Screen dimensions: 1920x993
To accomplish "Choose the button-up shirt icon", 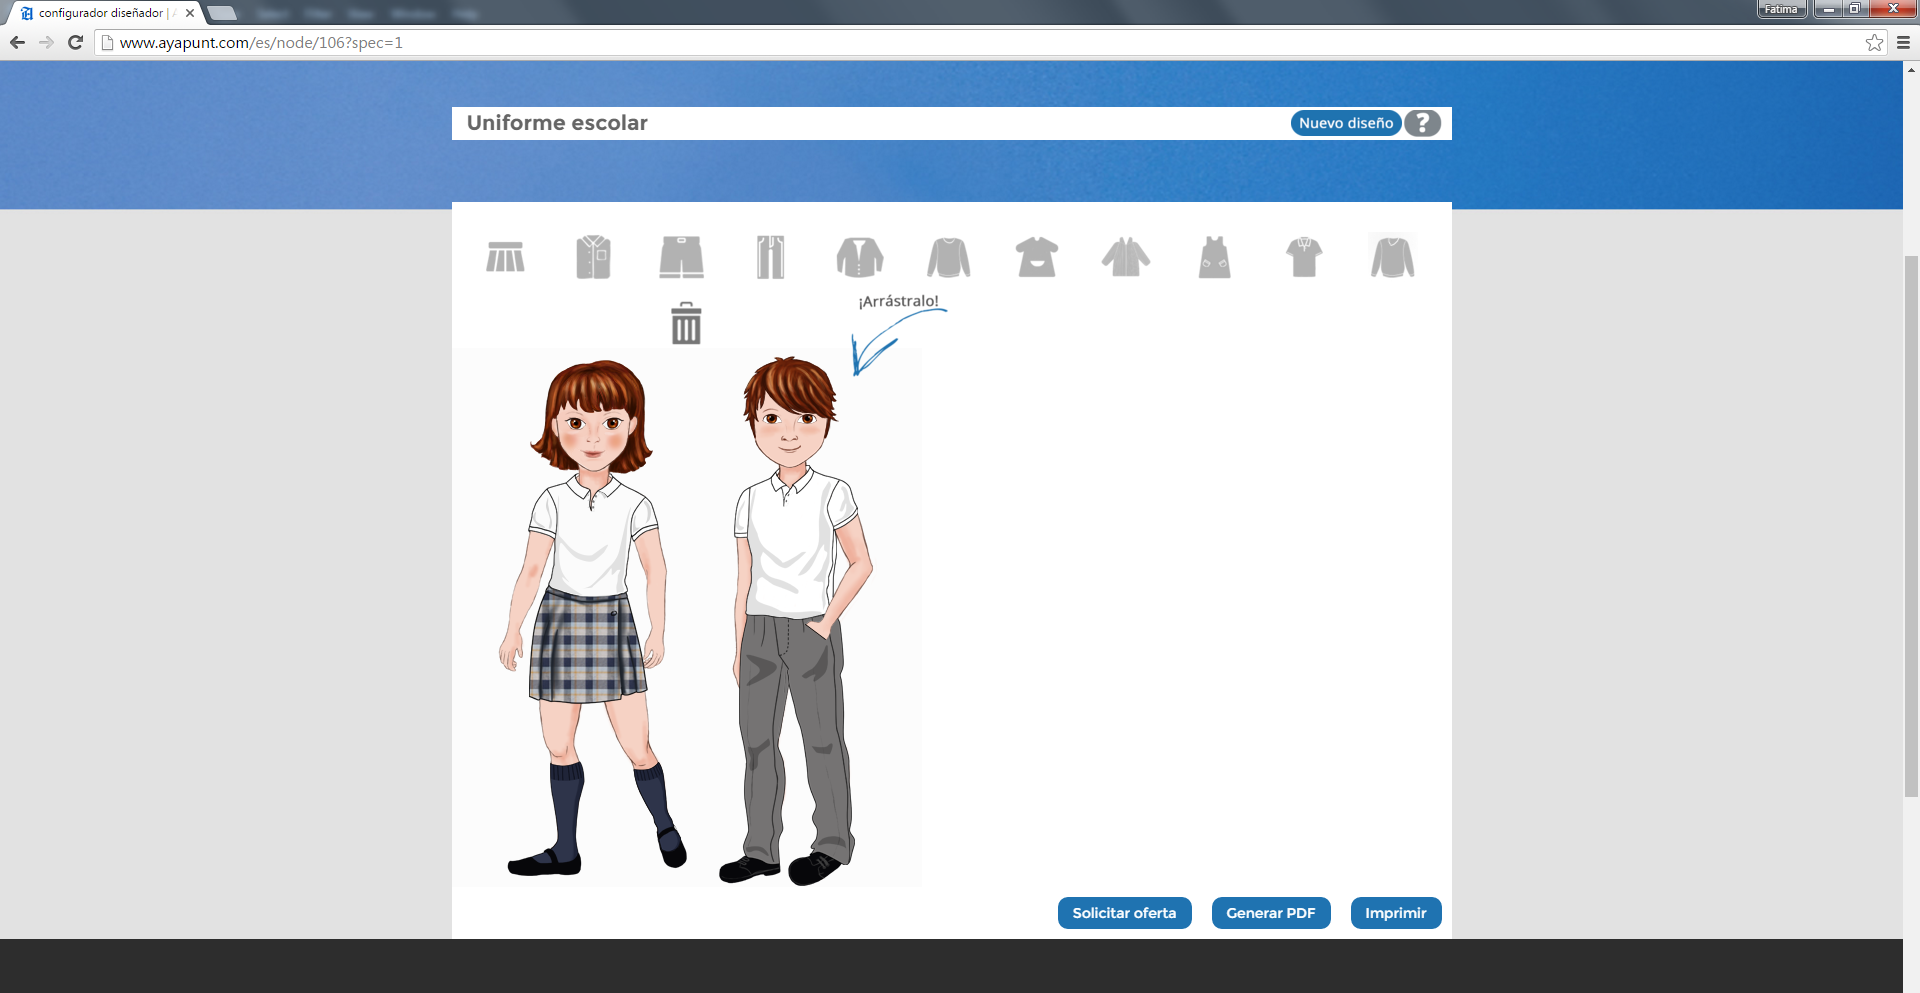I will [593, 257].
